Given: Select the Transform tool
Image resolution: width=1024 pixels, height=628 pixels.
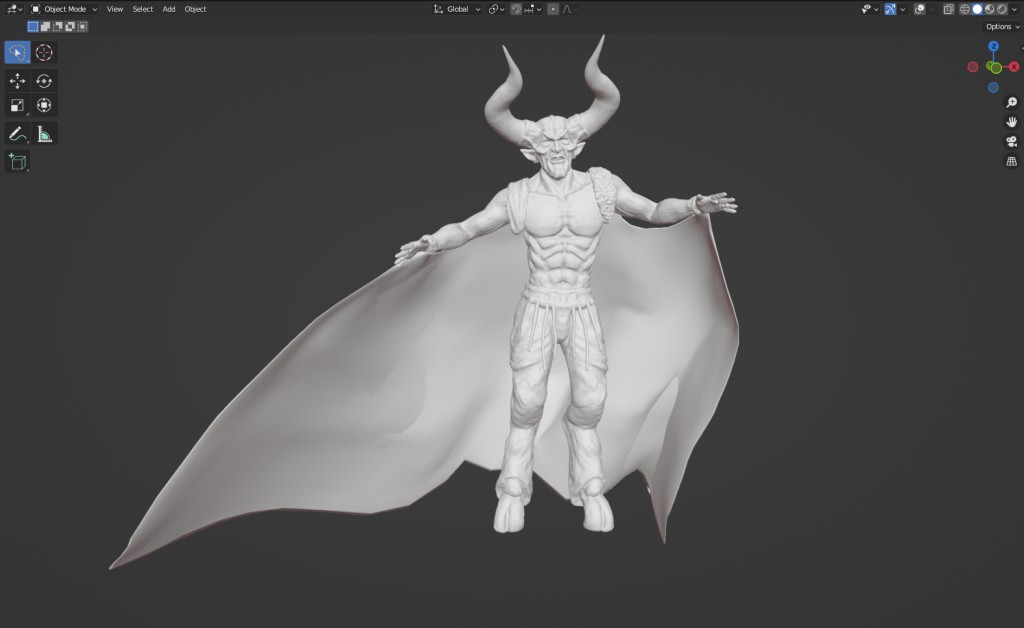Looking at the screenshot, I should 44,105.
